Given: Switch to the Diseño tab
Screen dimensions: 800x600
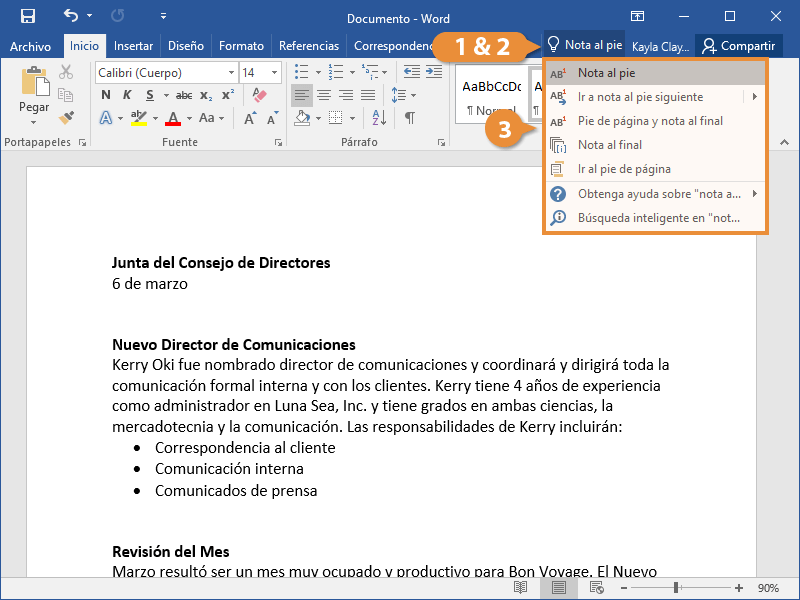Looking at the screenshot, I should [186, 46].
